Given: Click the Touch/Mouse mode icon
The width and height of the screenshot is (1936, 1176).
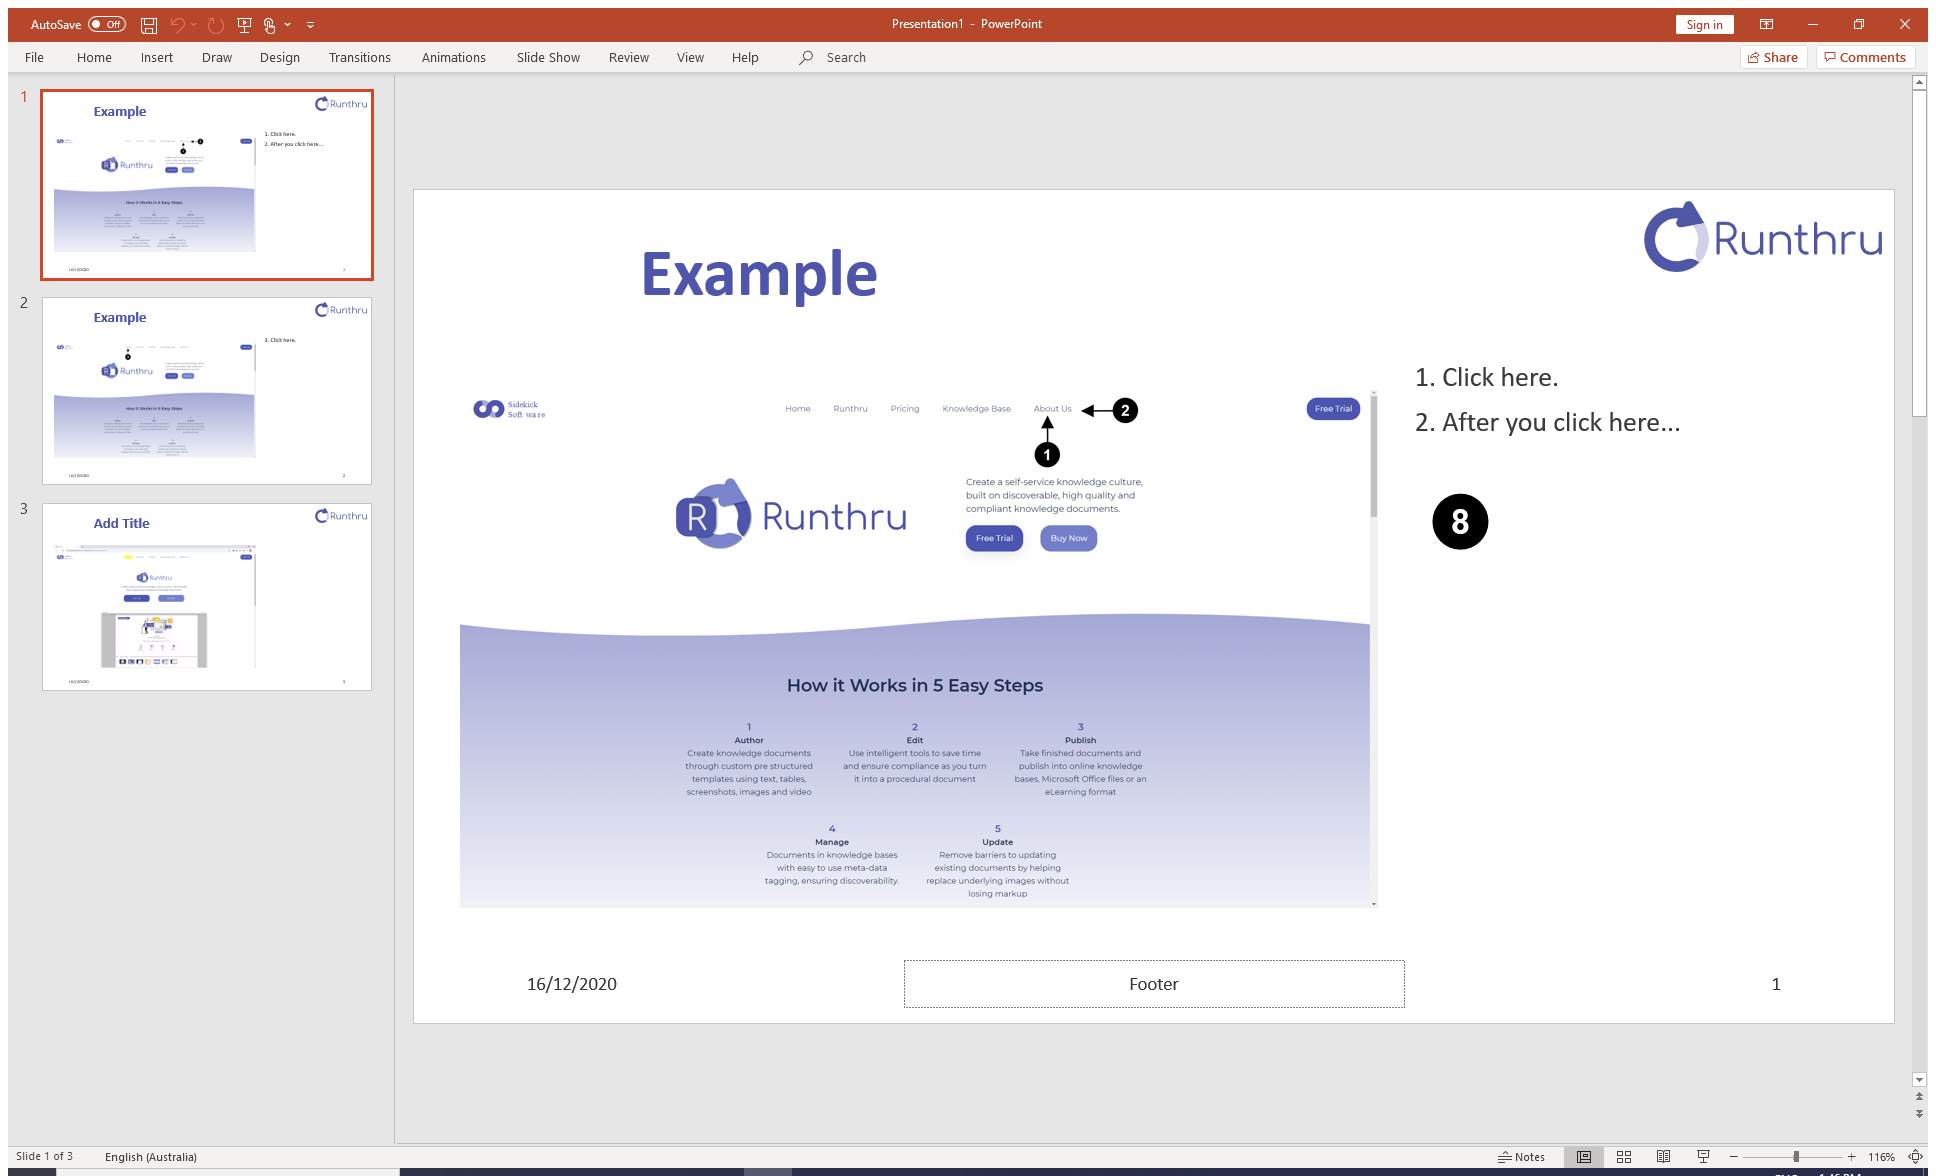Looking at the screenshot, I should (x=270, y=25).
